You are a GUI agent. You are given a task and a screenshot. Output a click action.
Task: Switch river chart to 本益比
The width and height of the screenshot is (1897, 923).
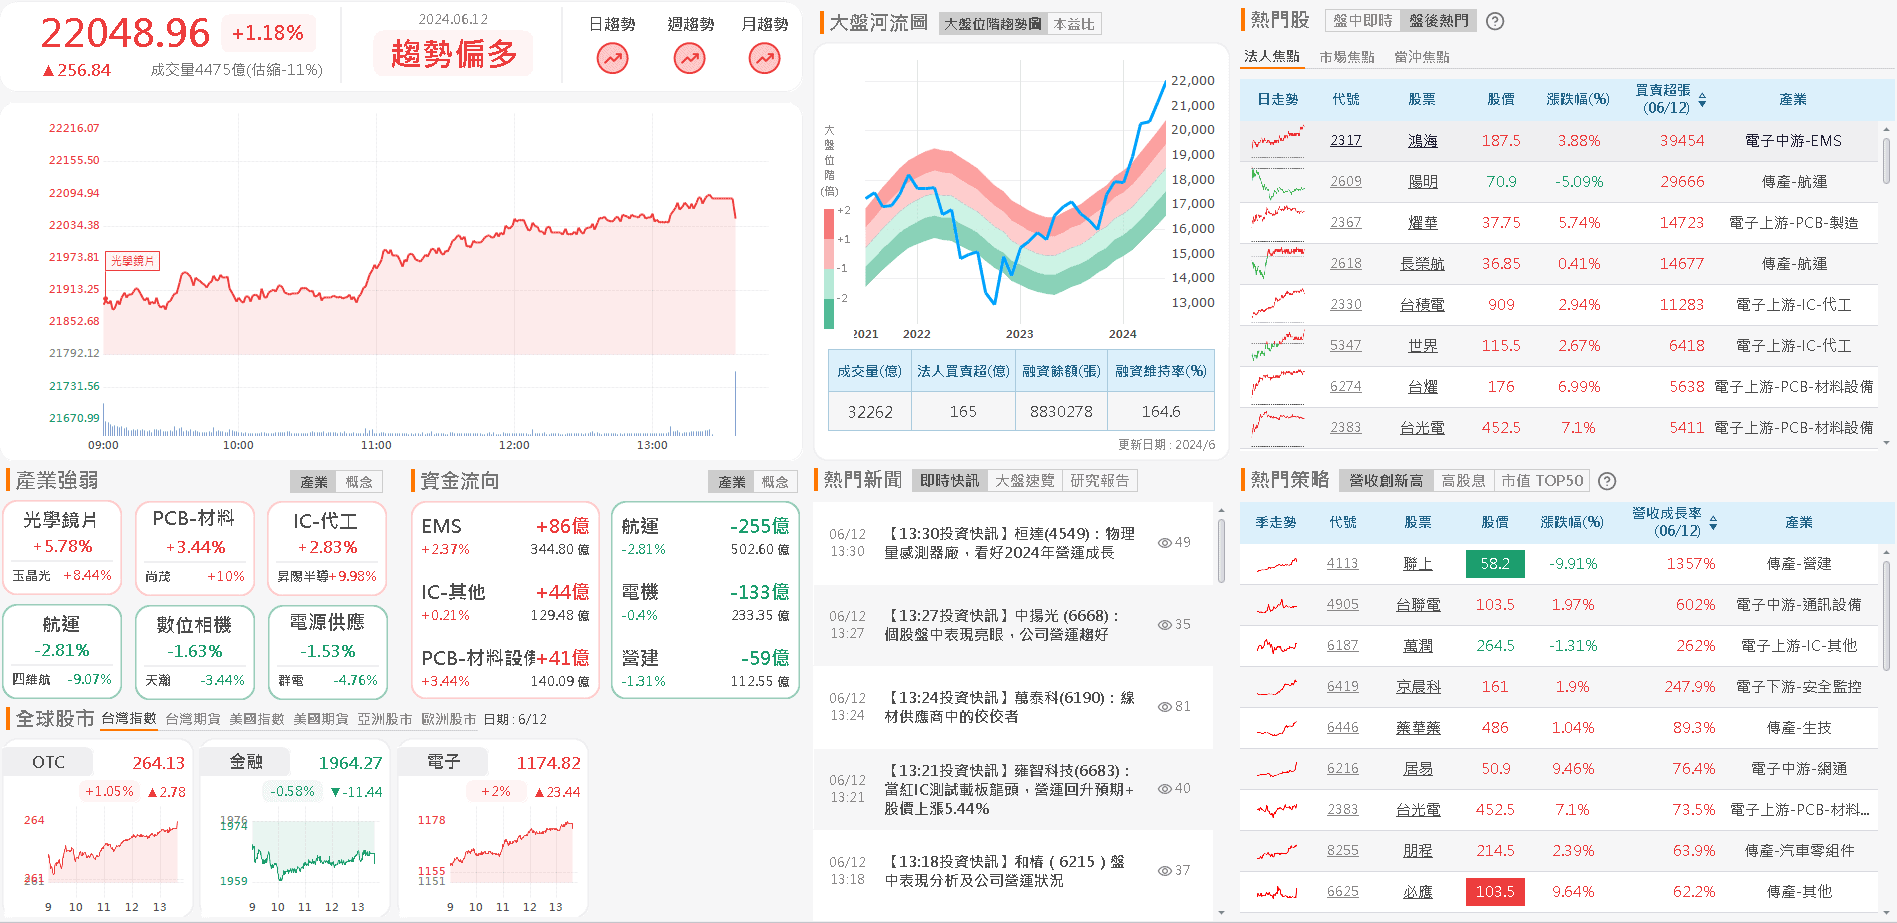point(1074,24)
